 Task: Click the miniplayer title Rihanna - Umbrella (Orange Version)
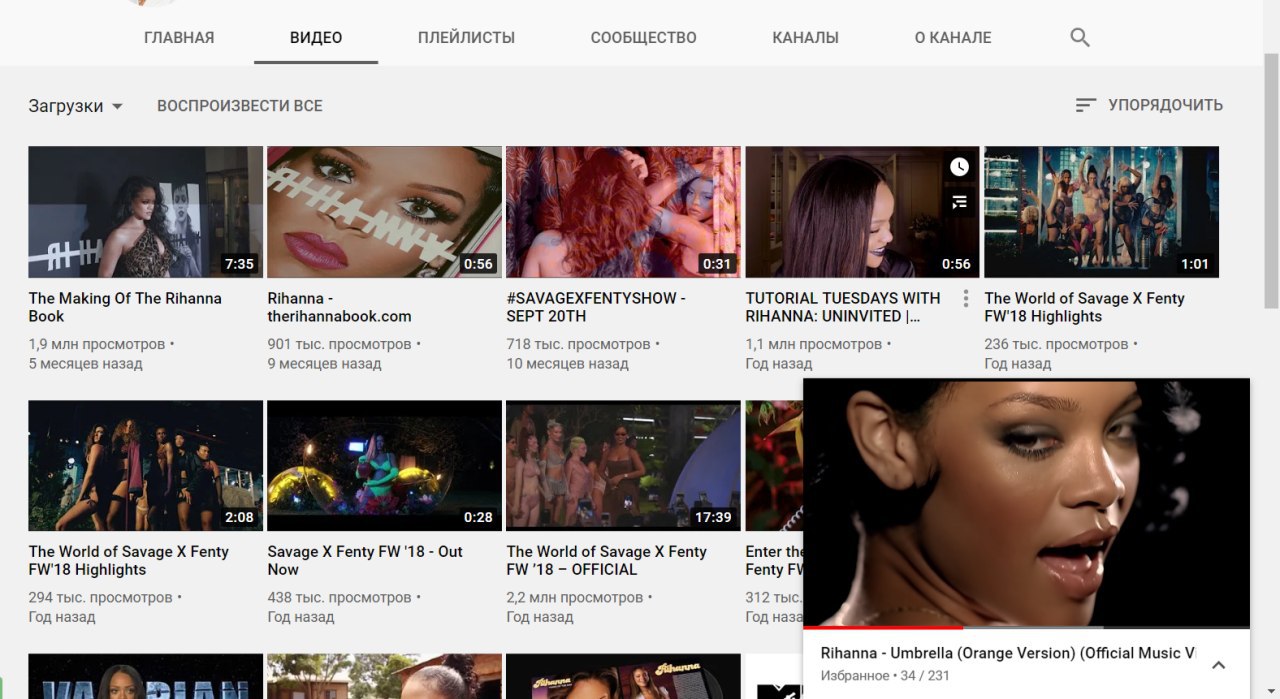click(1008, 653)
